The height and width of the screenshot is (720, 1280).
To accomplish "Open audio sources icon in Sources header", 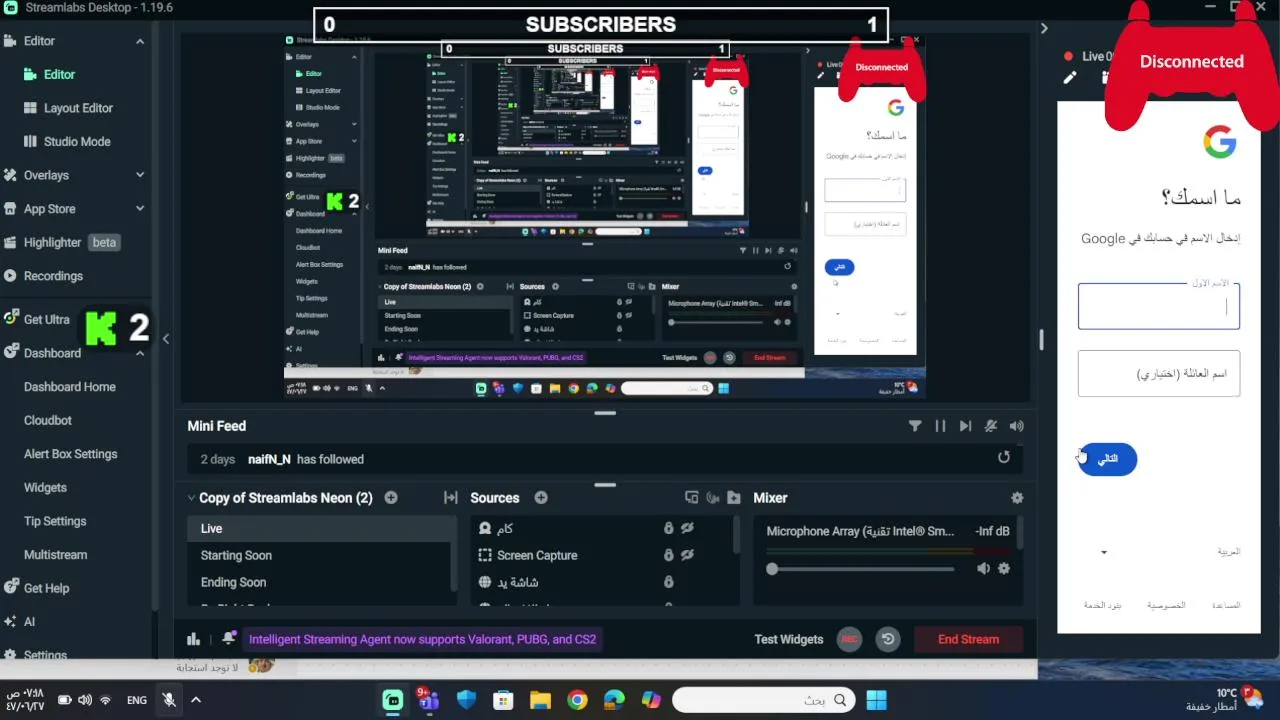I will click(x=713, y=498).
